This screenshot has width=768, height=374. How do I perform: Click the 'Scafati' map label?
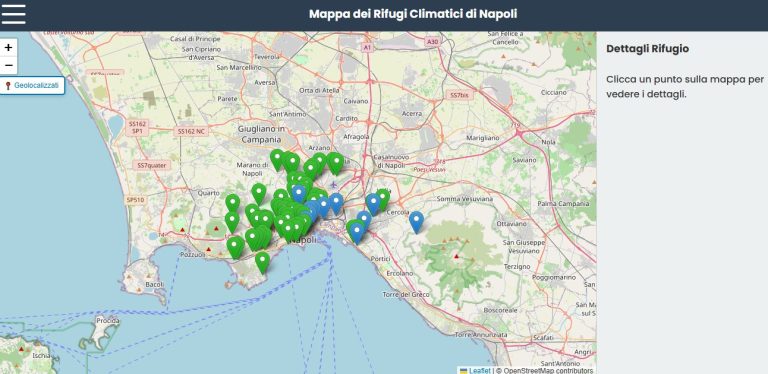[x=543, y=338]
